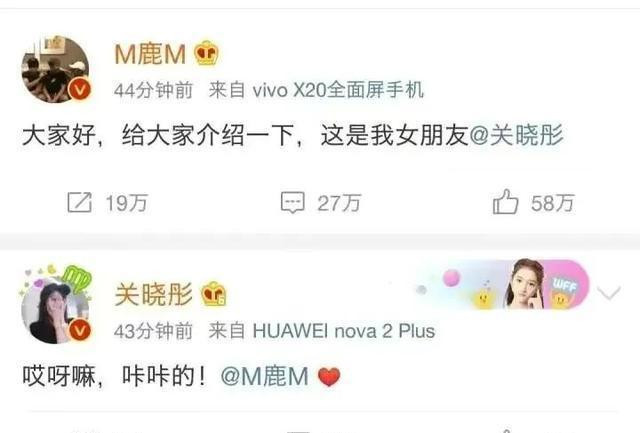640x433 pixels.
Task: Open the M鹿M username link
Action: pos(150,54)
